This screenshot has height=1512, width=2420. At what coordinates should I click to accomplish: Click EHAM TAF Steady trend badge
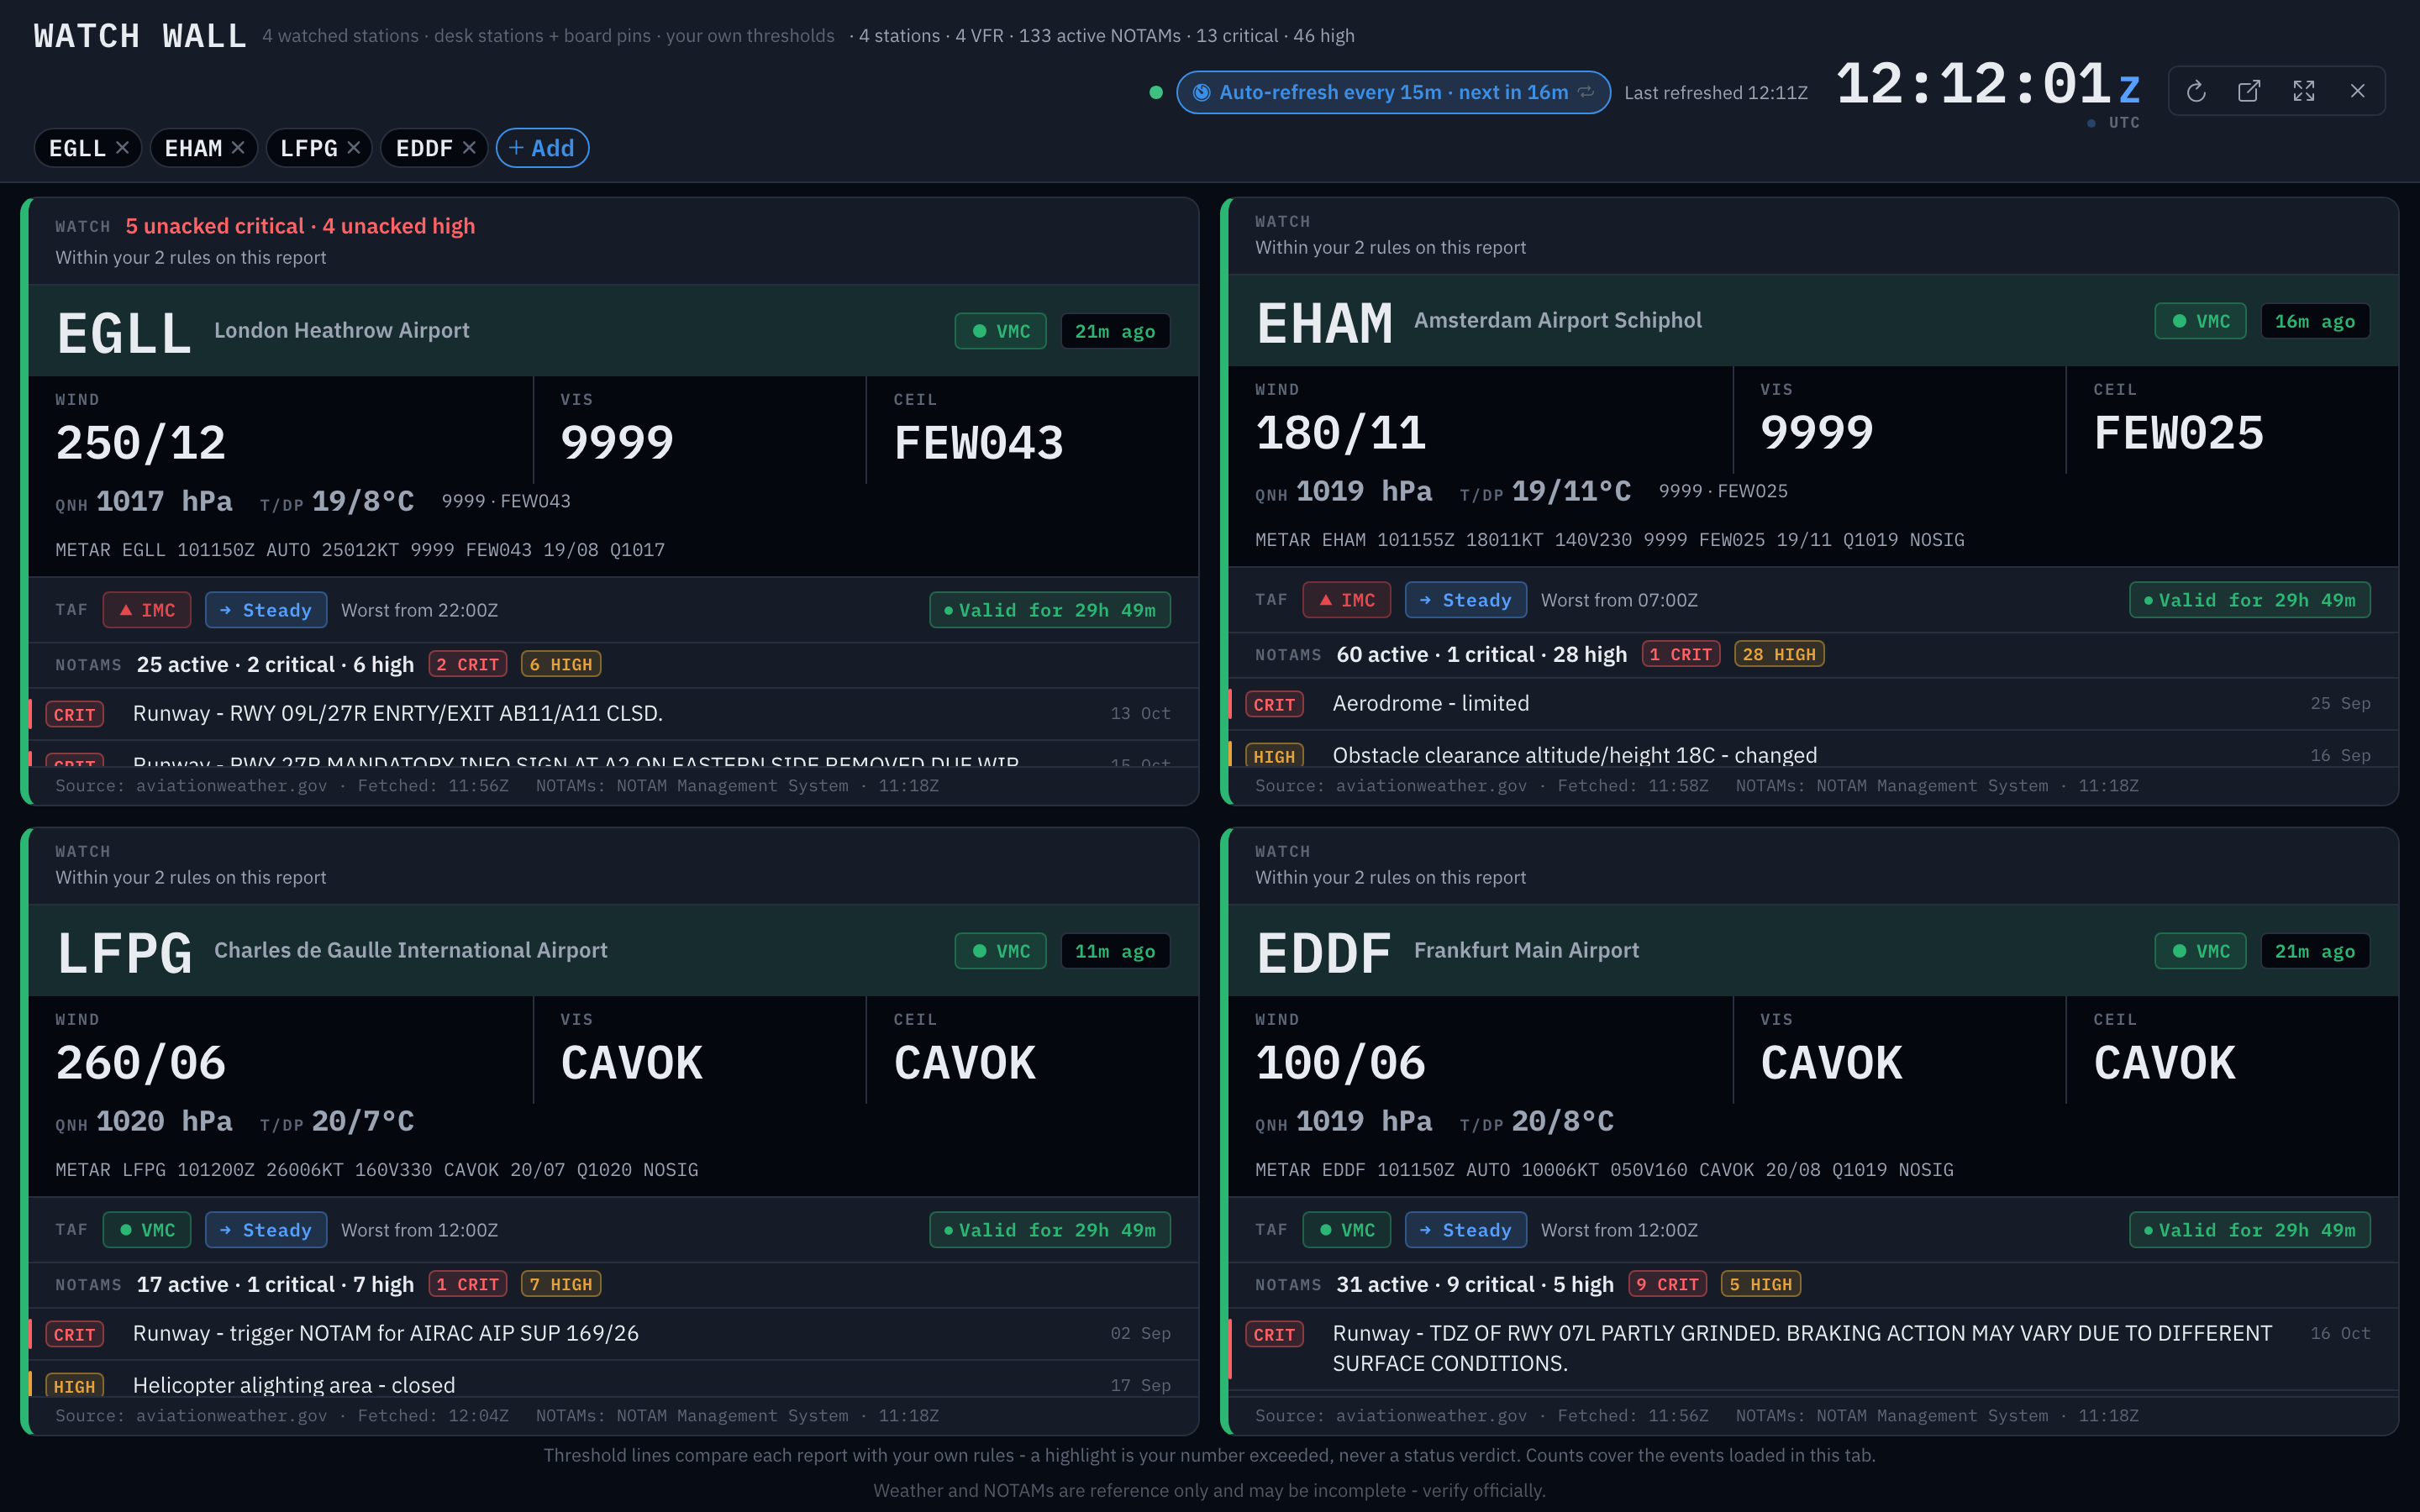coord(1466,600)
